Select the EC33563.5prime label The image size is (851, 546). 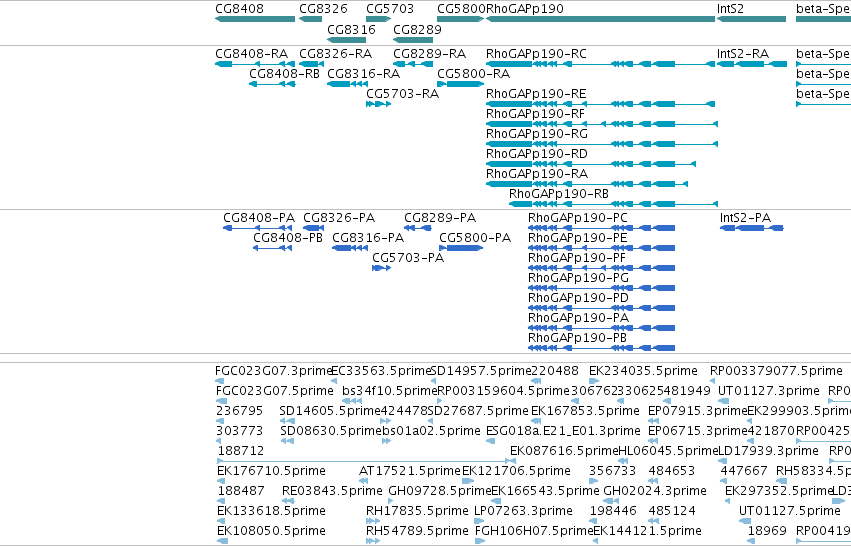380,371
